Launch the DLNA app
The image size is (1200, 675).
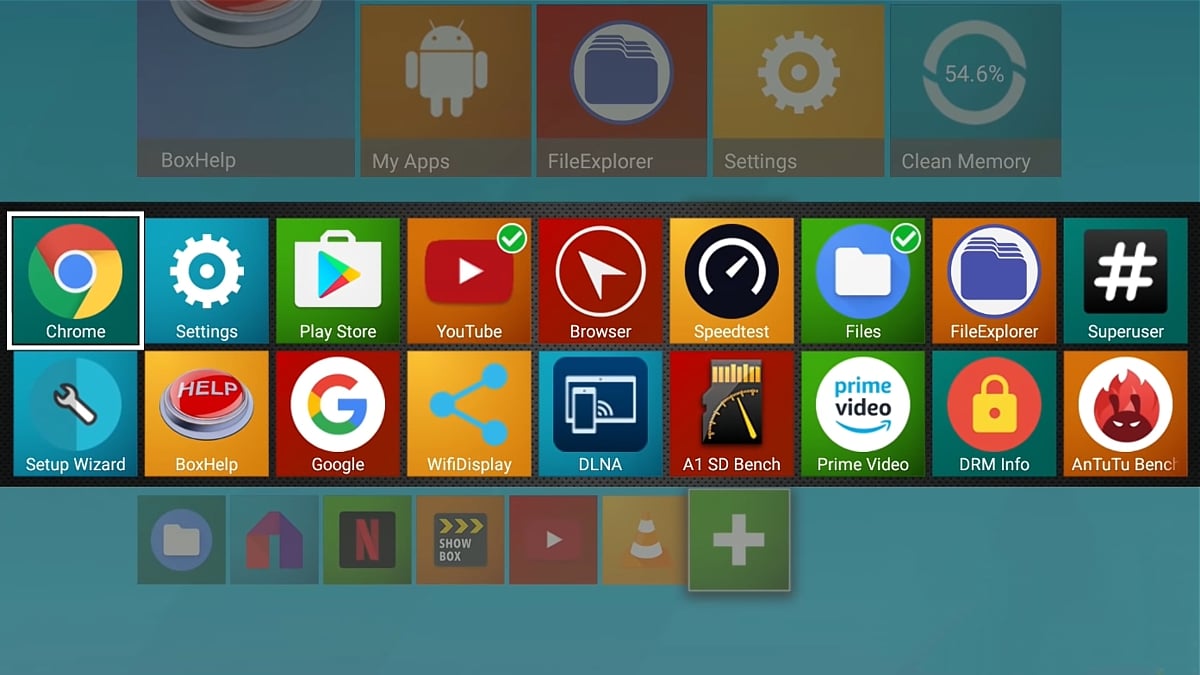[x=600, y=414]
